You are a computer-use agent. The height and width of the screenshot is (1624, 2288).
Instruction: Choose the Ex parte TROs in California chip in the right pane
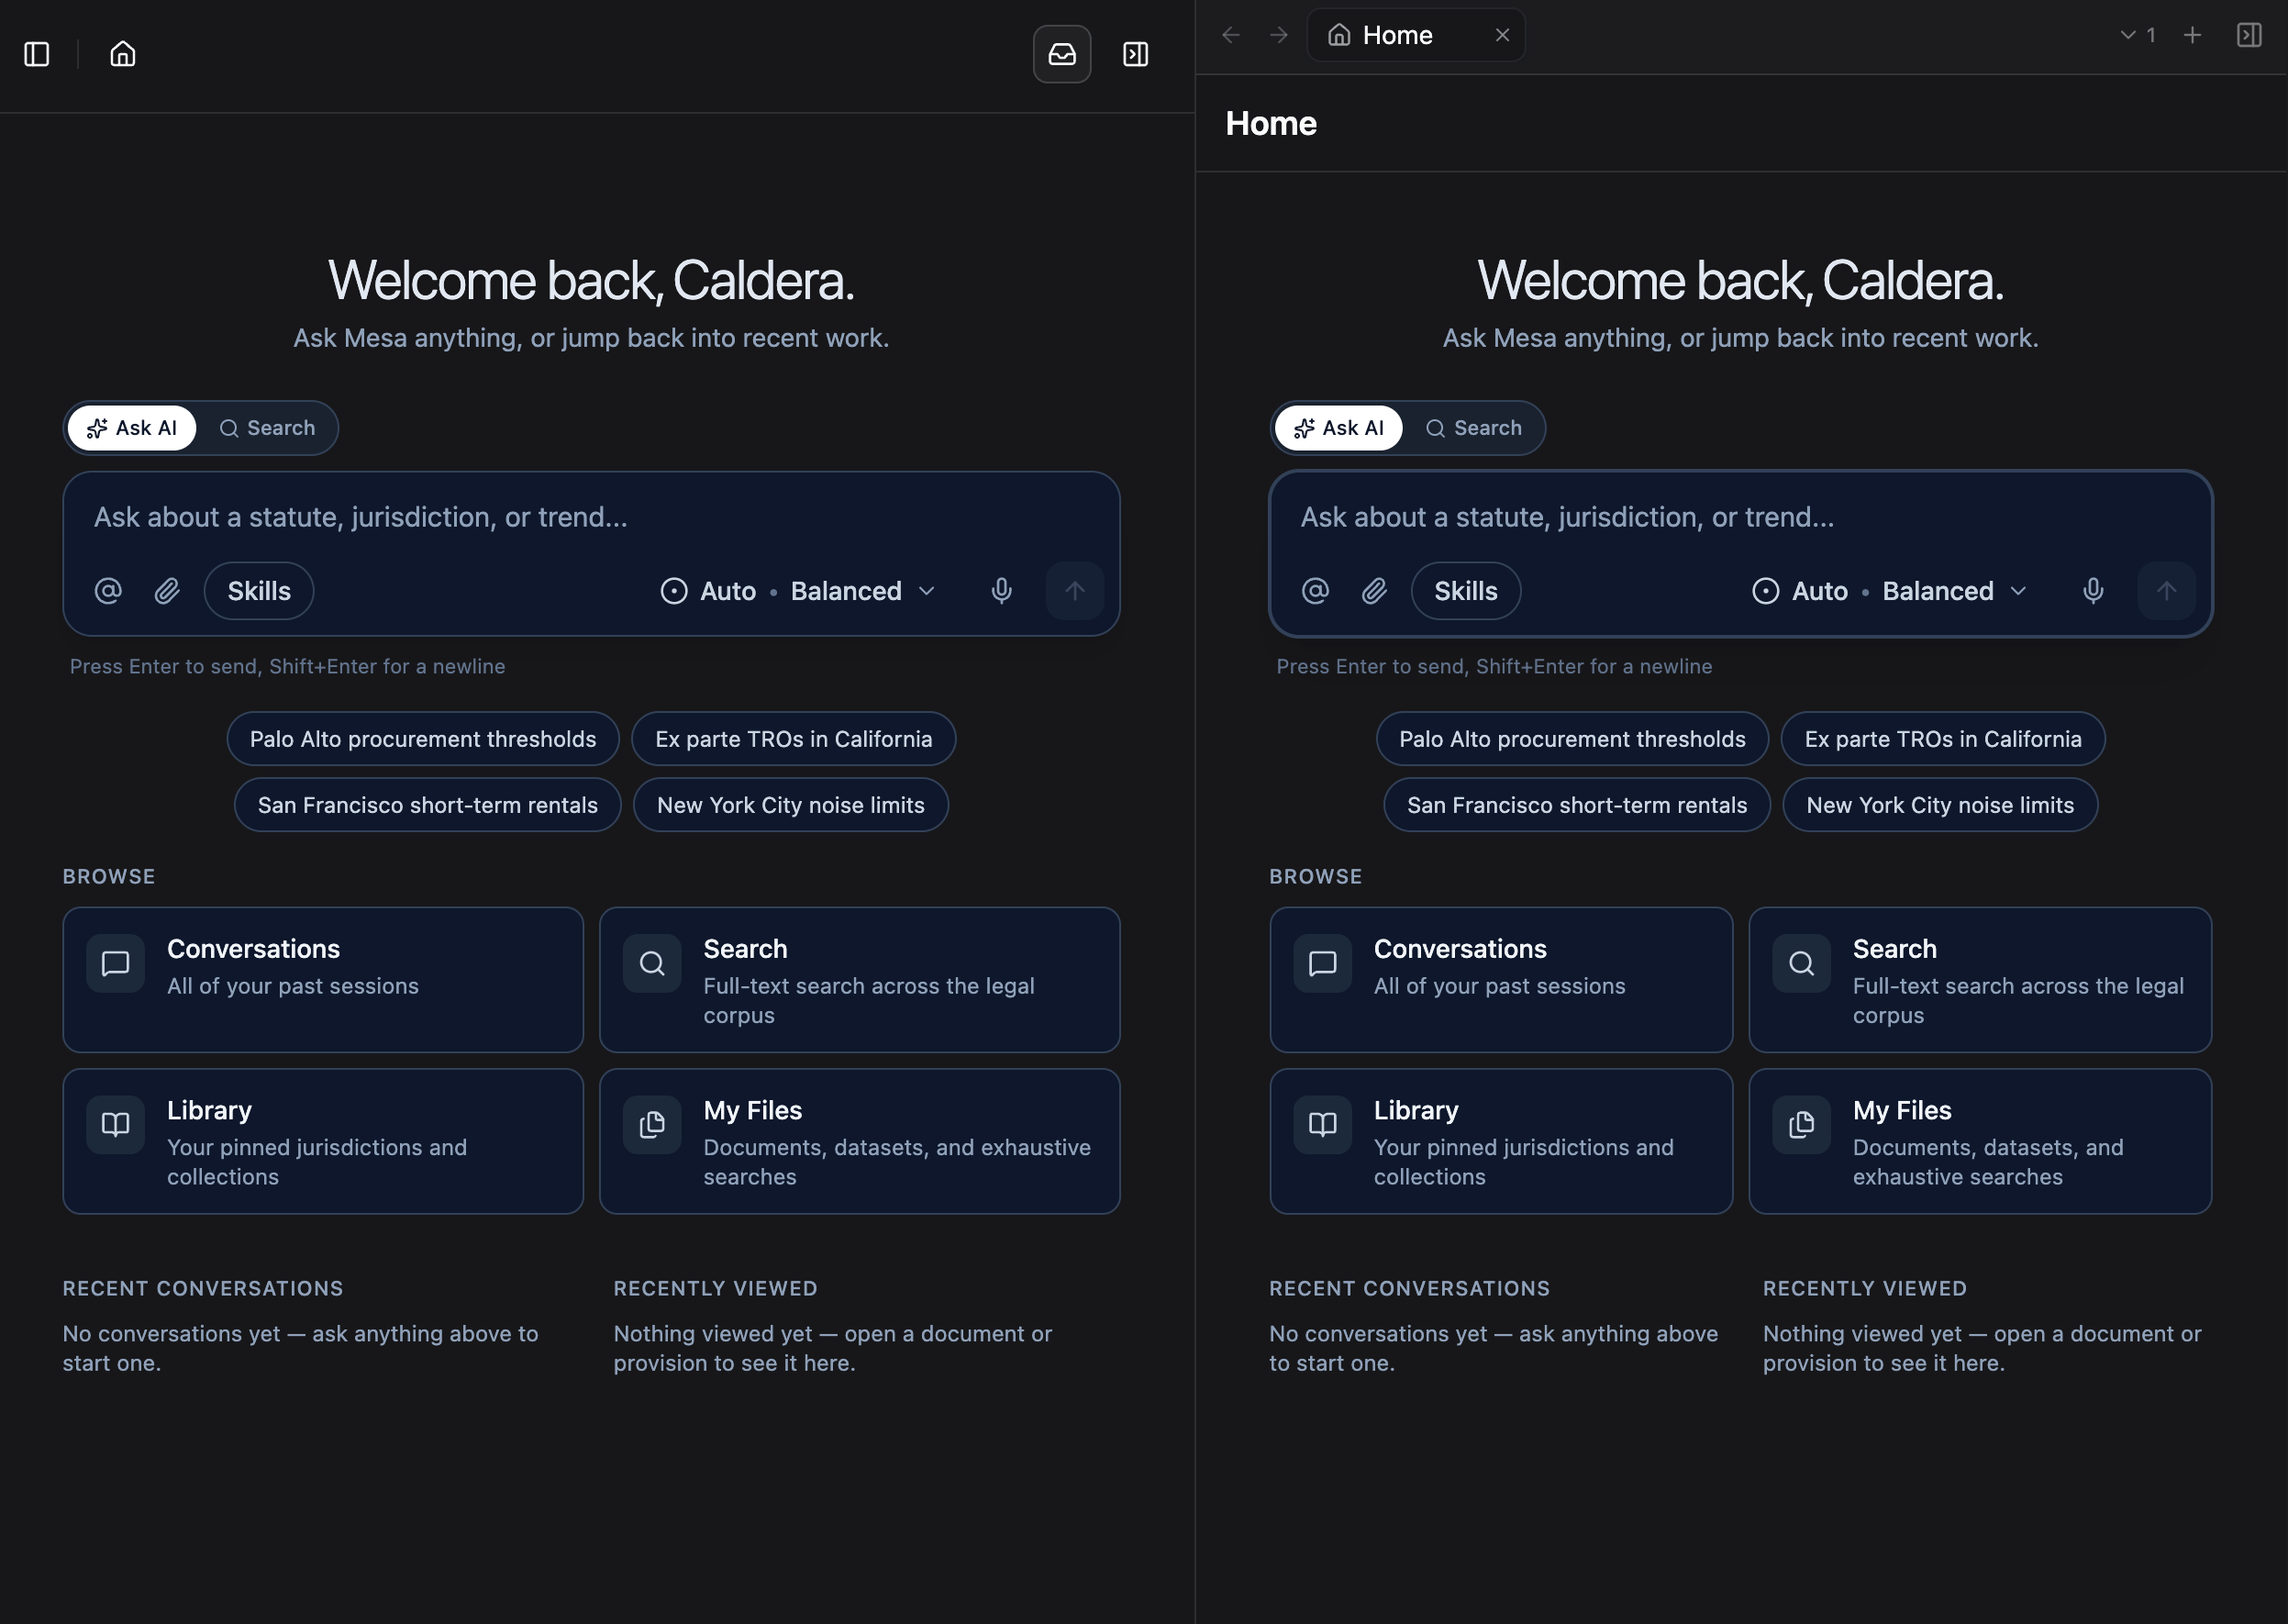point(1943,739)
